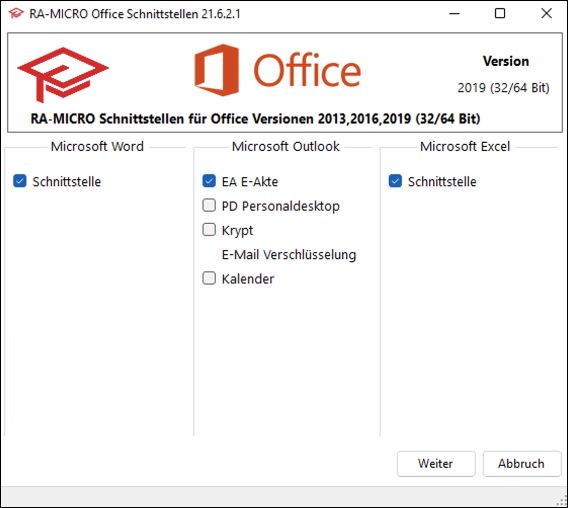Enable the Kalender checkbox
The height and width of the screenshot is (508, 568).
point(209,278)
